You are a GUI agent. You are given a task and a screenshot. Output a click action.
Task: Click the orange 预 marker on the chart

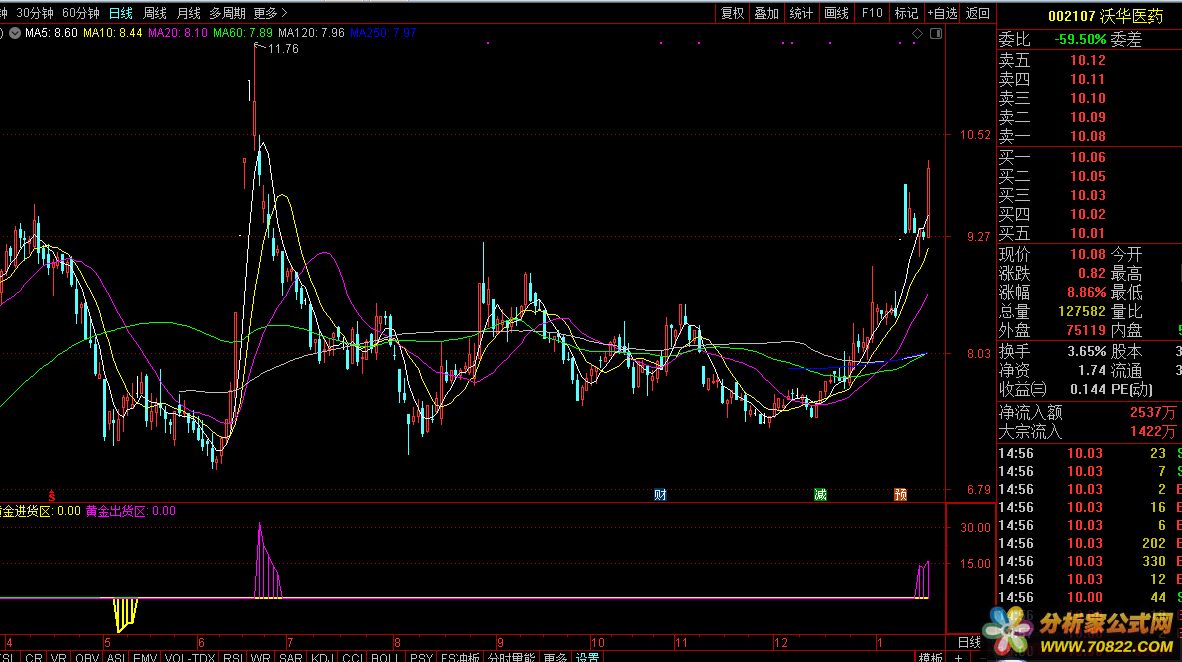(x=901, y=494)
